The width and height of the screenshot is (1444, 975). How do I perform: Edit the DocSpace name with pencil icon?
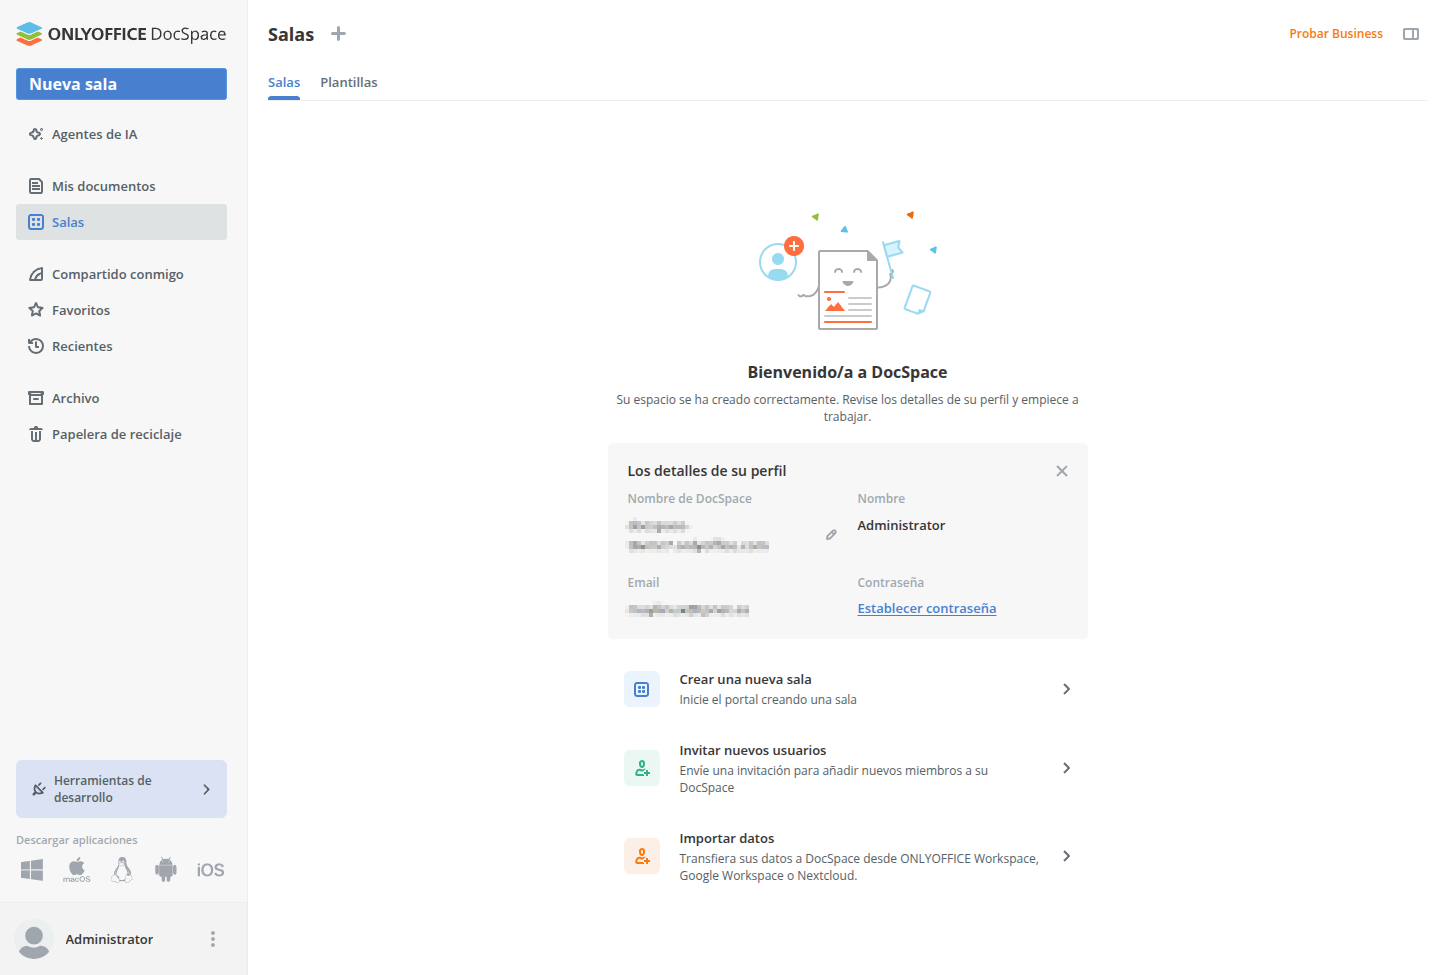click(831, 535)
